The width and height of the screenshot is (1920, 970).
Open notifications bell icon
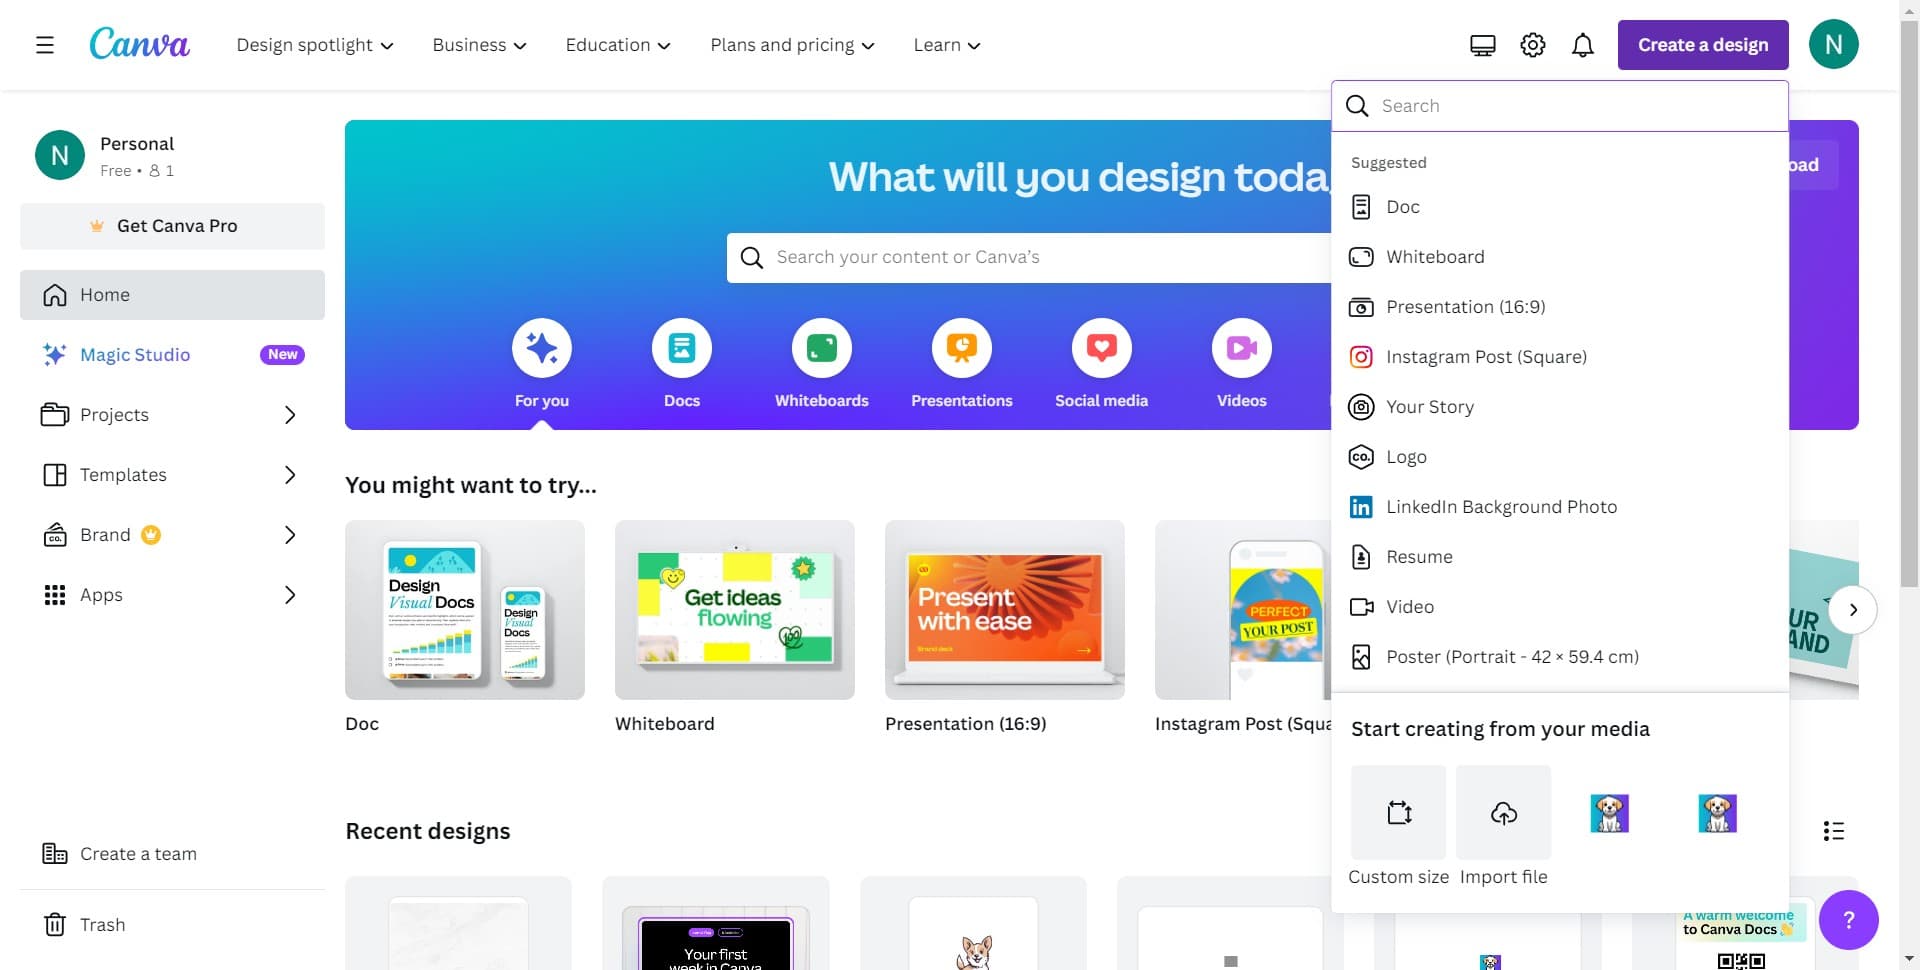(1582, 45)
